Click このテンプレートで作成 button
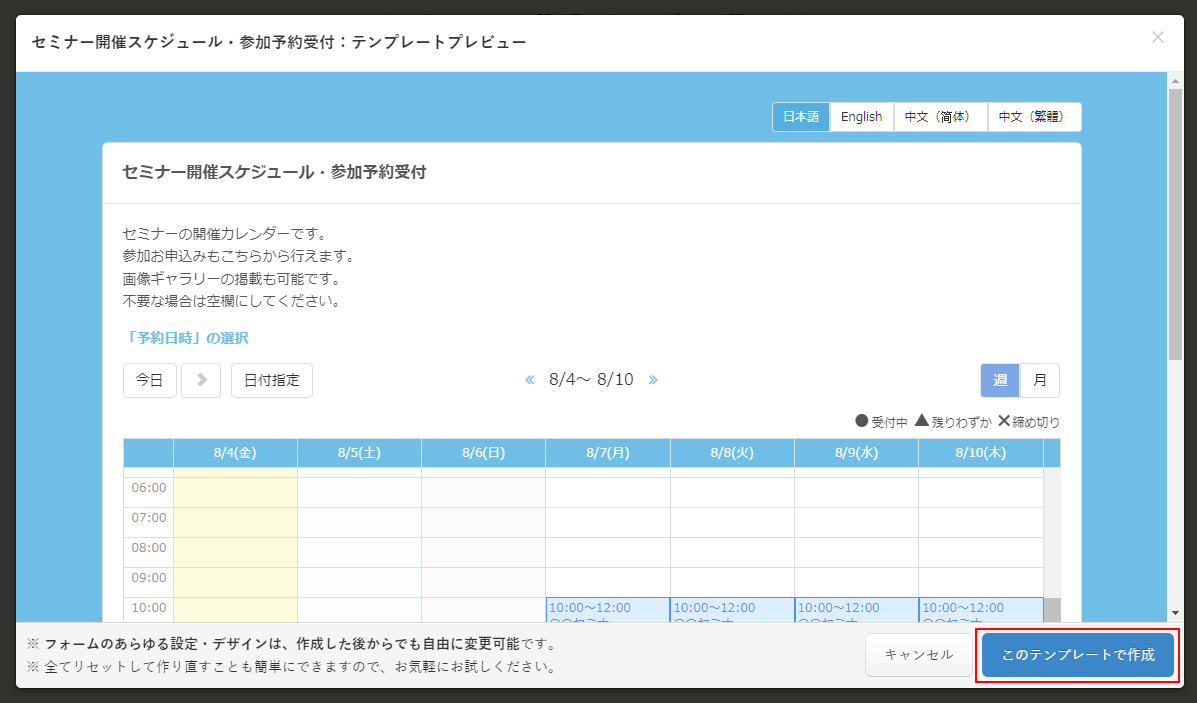Image resolution: width=1197 pixels, height=703 pixels. click(1078, 655)
